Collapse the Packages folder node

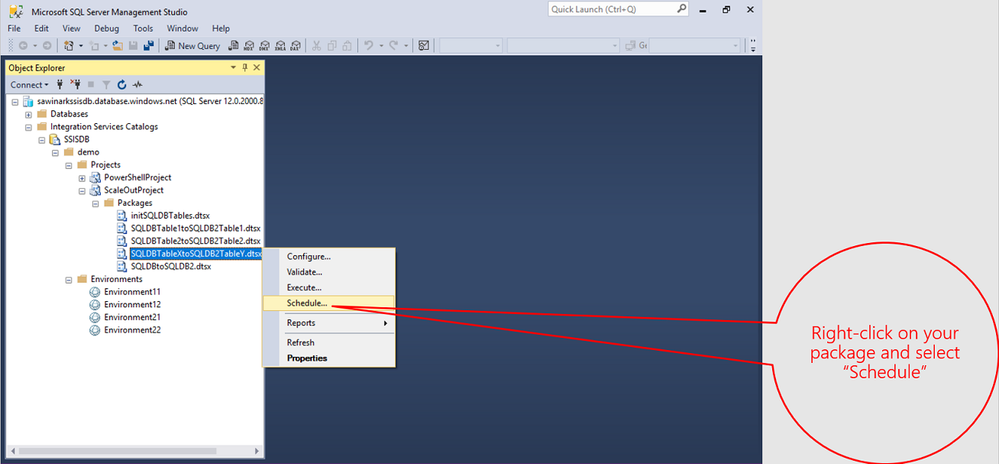pos(96,203)
